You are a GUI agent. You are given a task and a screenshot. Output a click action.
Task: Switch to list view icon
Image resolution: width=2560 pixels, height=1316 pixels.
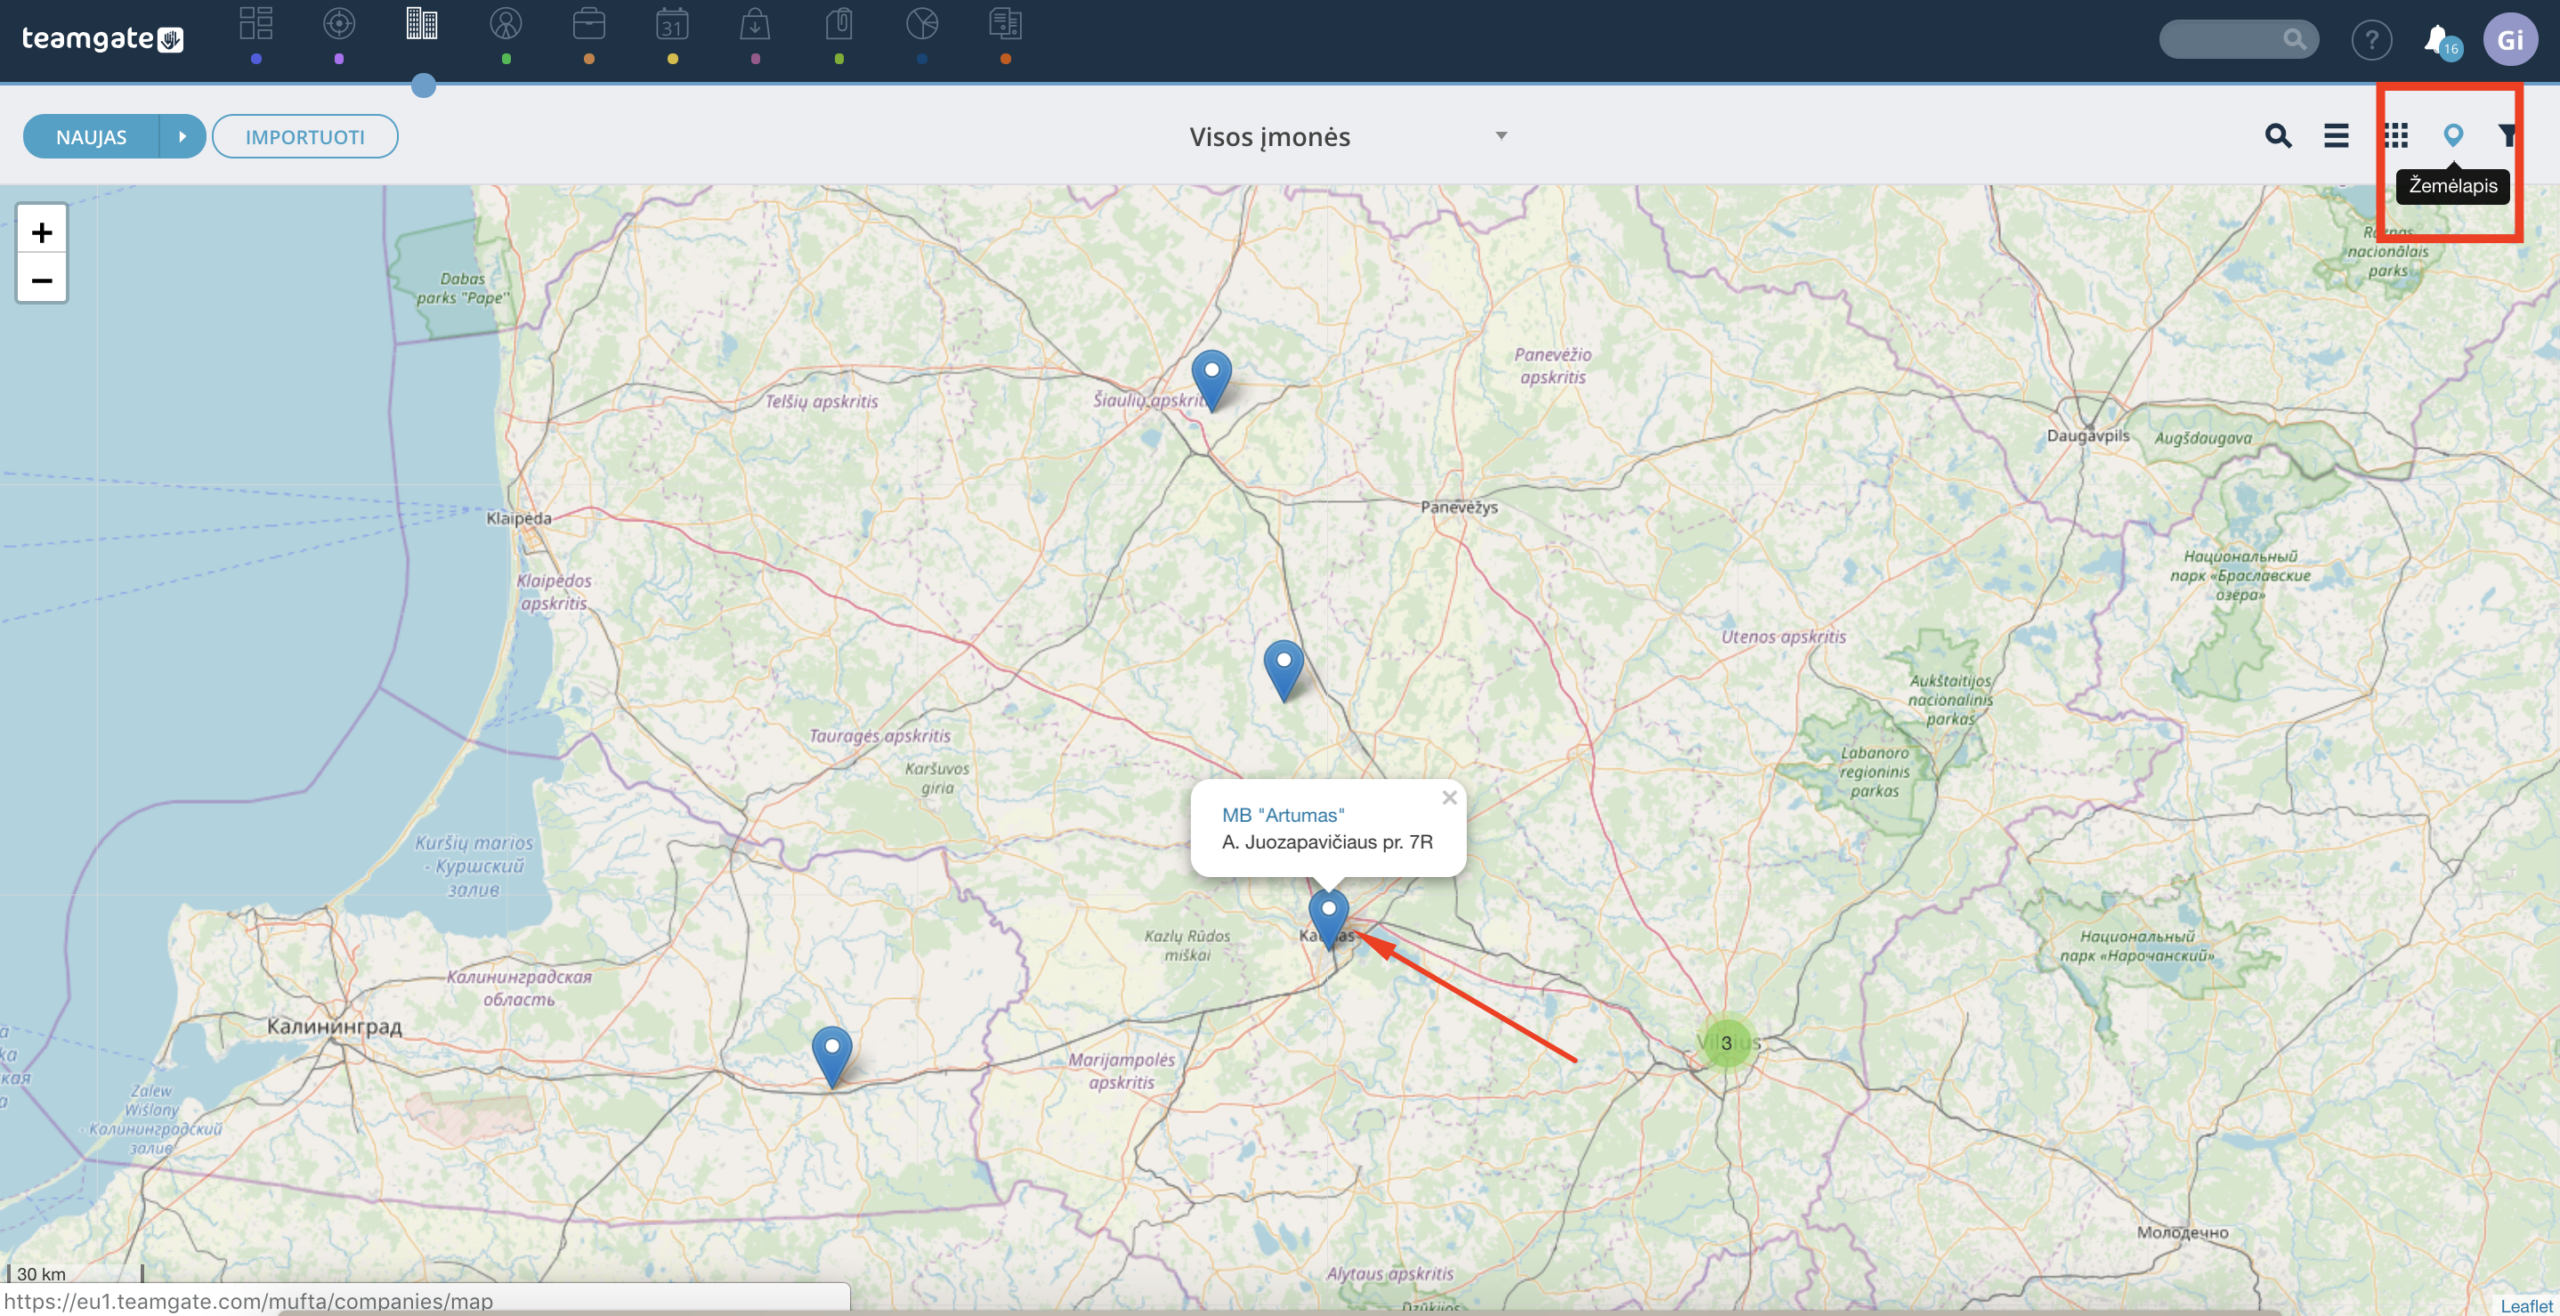(x=2336, y=136)
